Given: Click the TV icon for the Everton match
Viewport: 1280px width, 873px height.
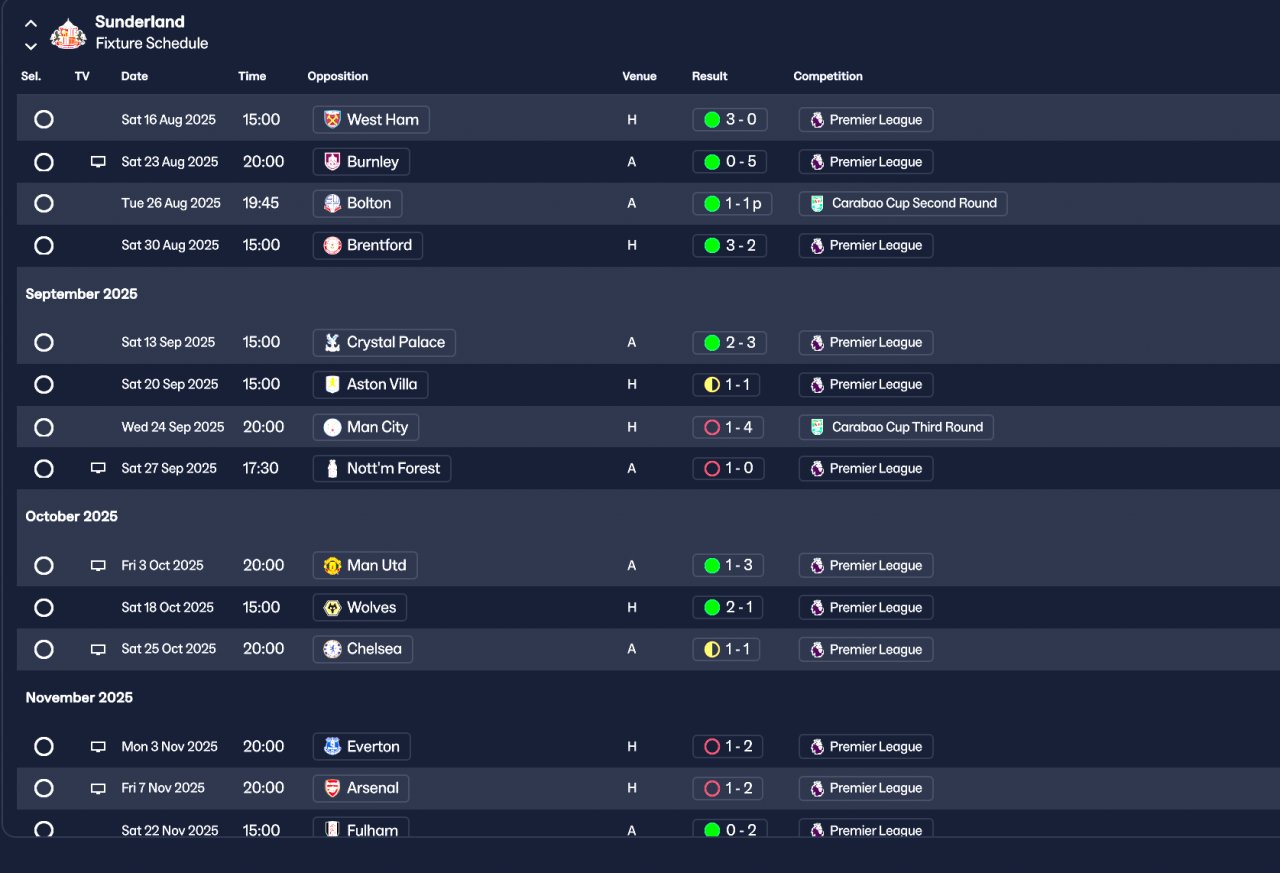Looking at the screenshot, I should (98, 746).
